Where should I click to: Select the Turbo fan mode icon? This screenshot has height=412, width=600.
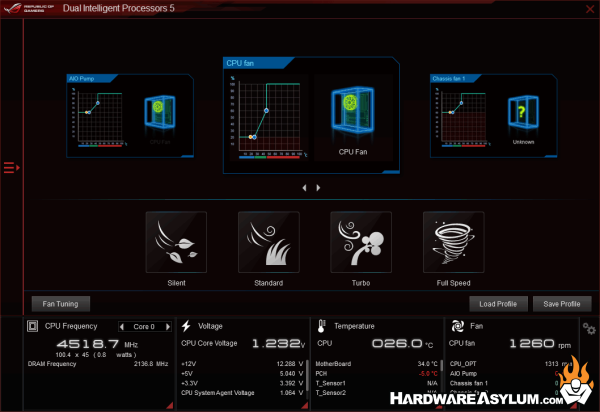pos(361,242)
